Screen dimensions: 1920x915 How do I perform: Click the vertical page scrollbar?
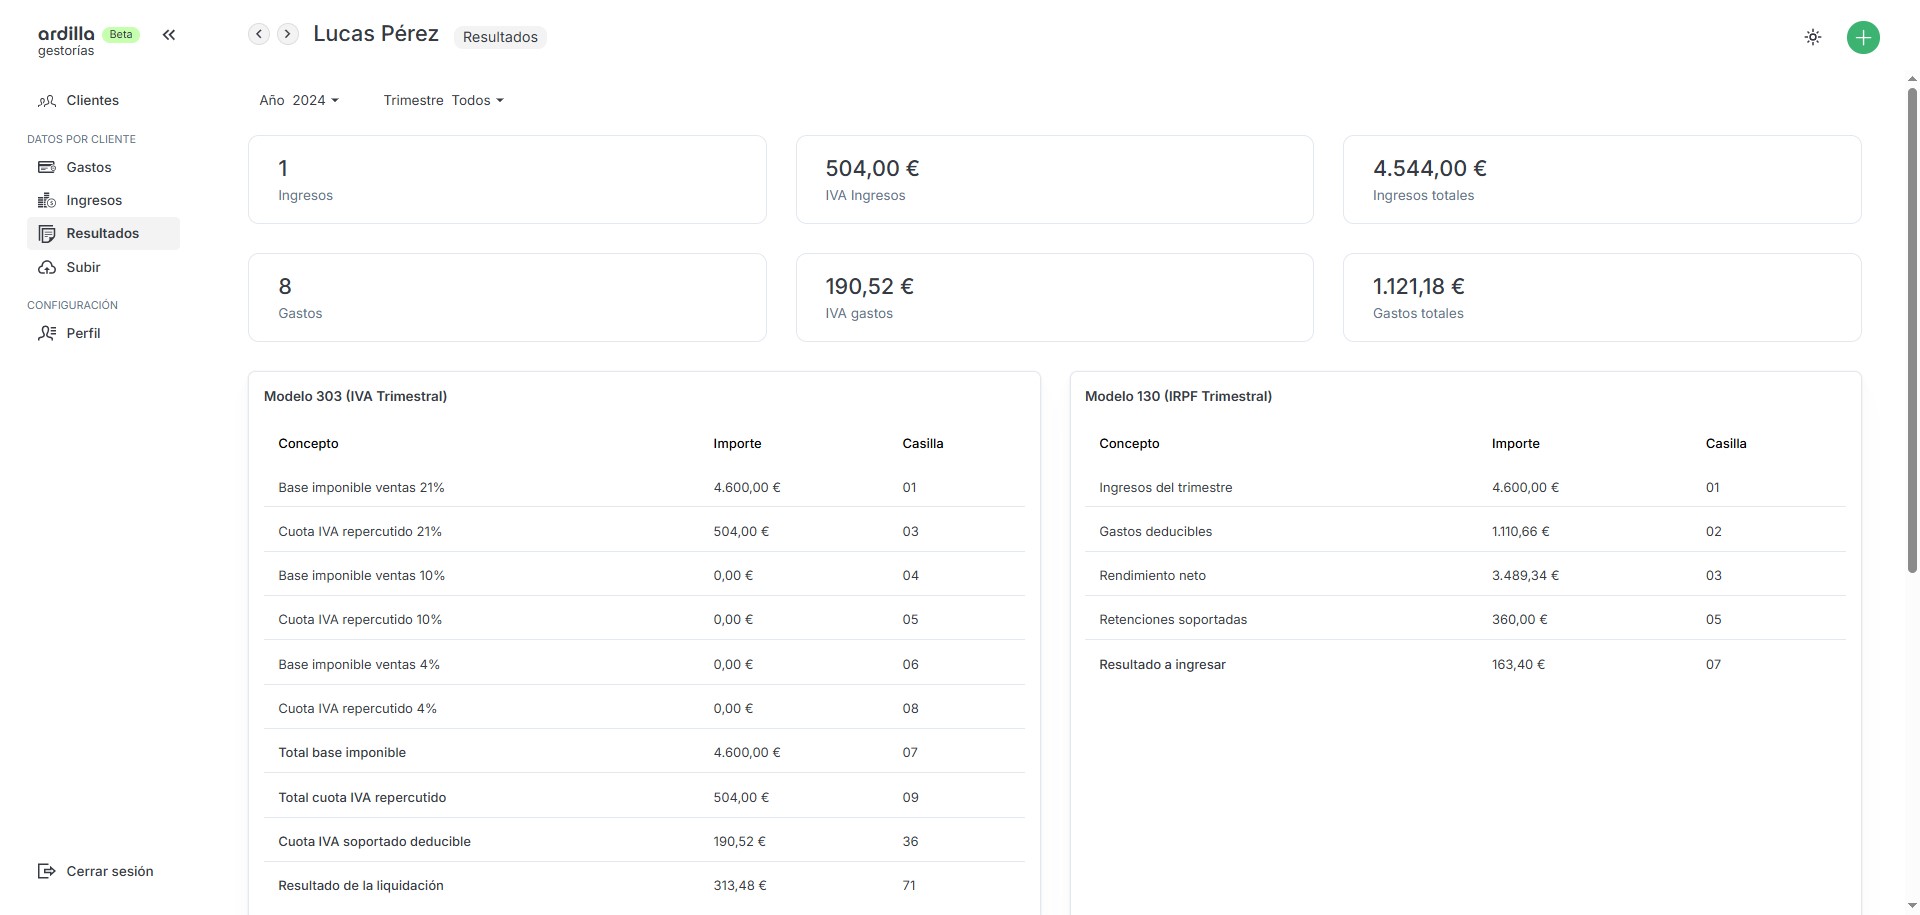(1912, 330)
